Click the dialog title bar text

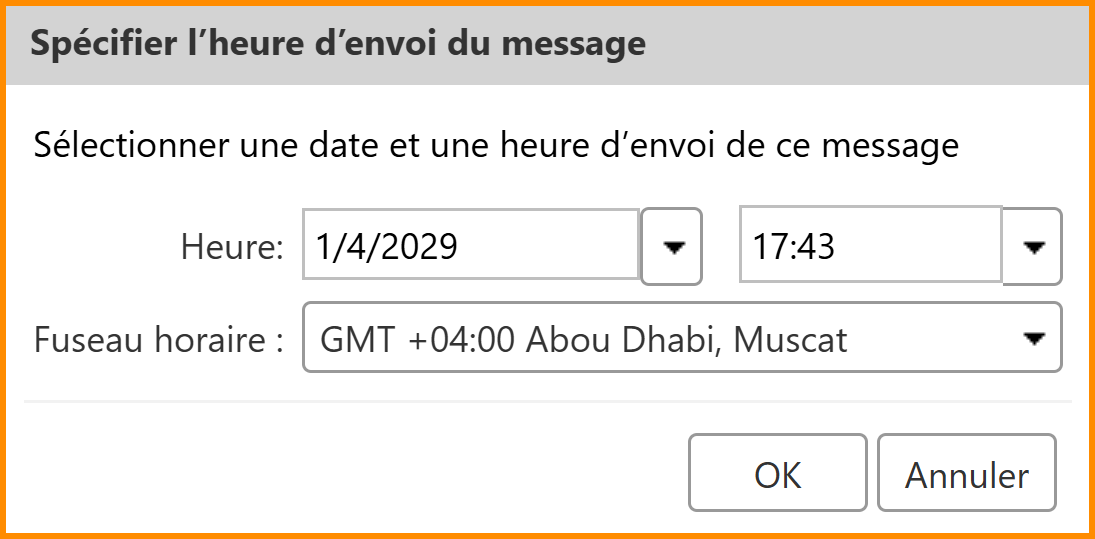pos(339,45)
